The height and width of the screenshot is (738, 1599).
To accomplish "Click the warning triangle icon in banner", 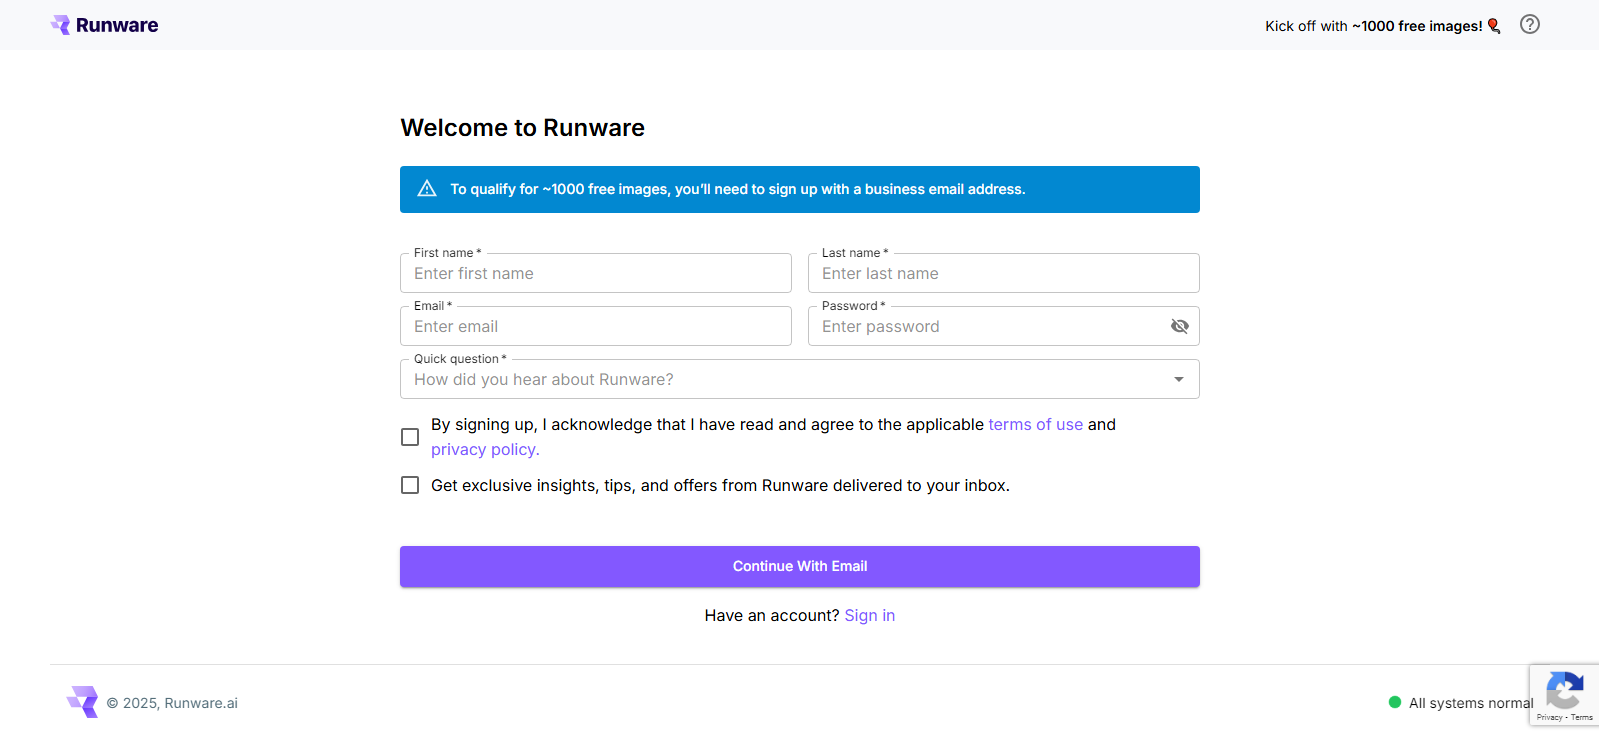I will point(427,189).
